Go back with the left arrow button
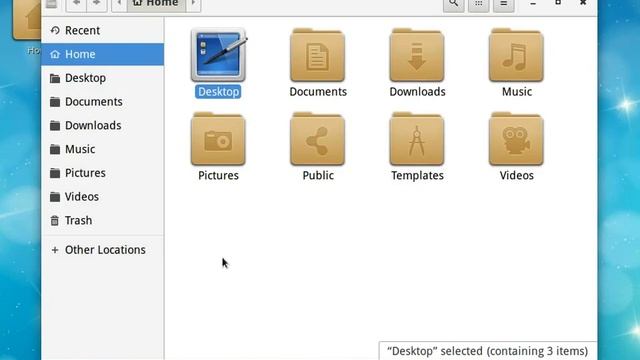The height and width of the screenshot is (360, 640). (76, 4)
